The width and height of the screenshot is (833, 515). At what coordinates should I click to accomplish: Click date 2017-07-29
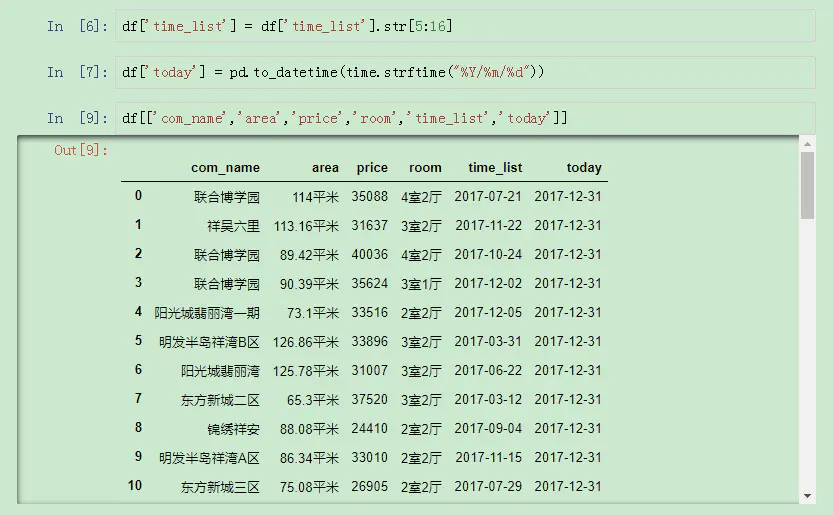[488, 486]
